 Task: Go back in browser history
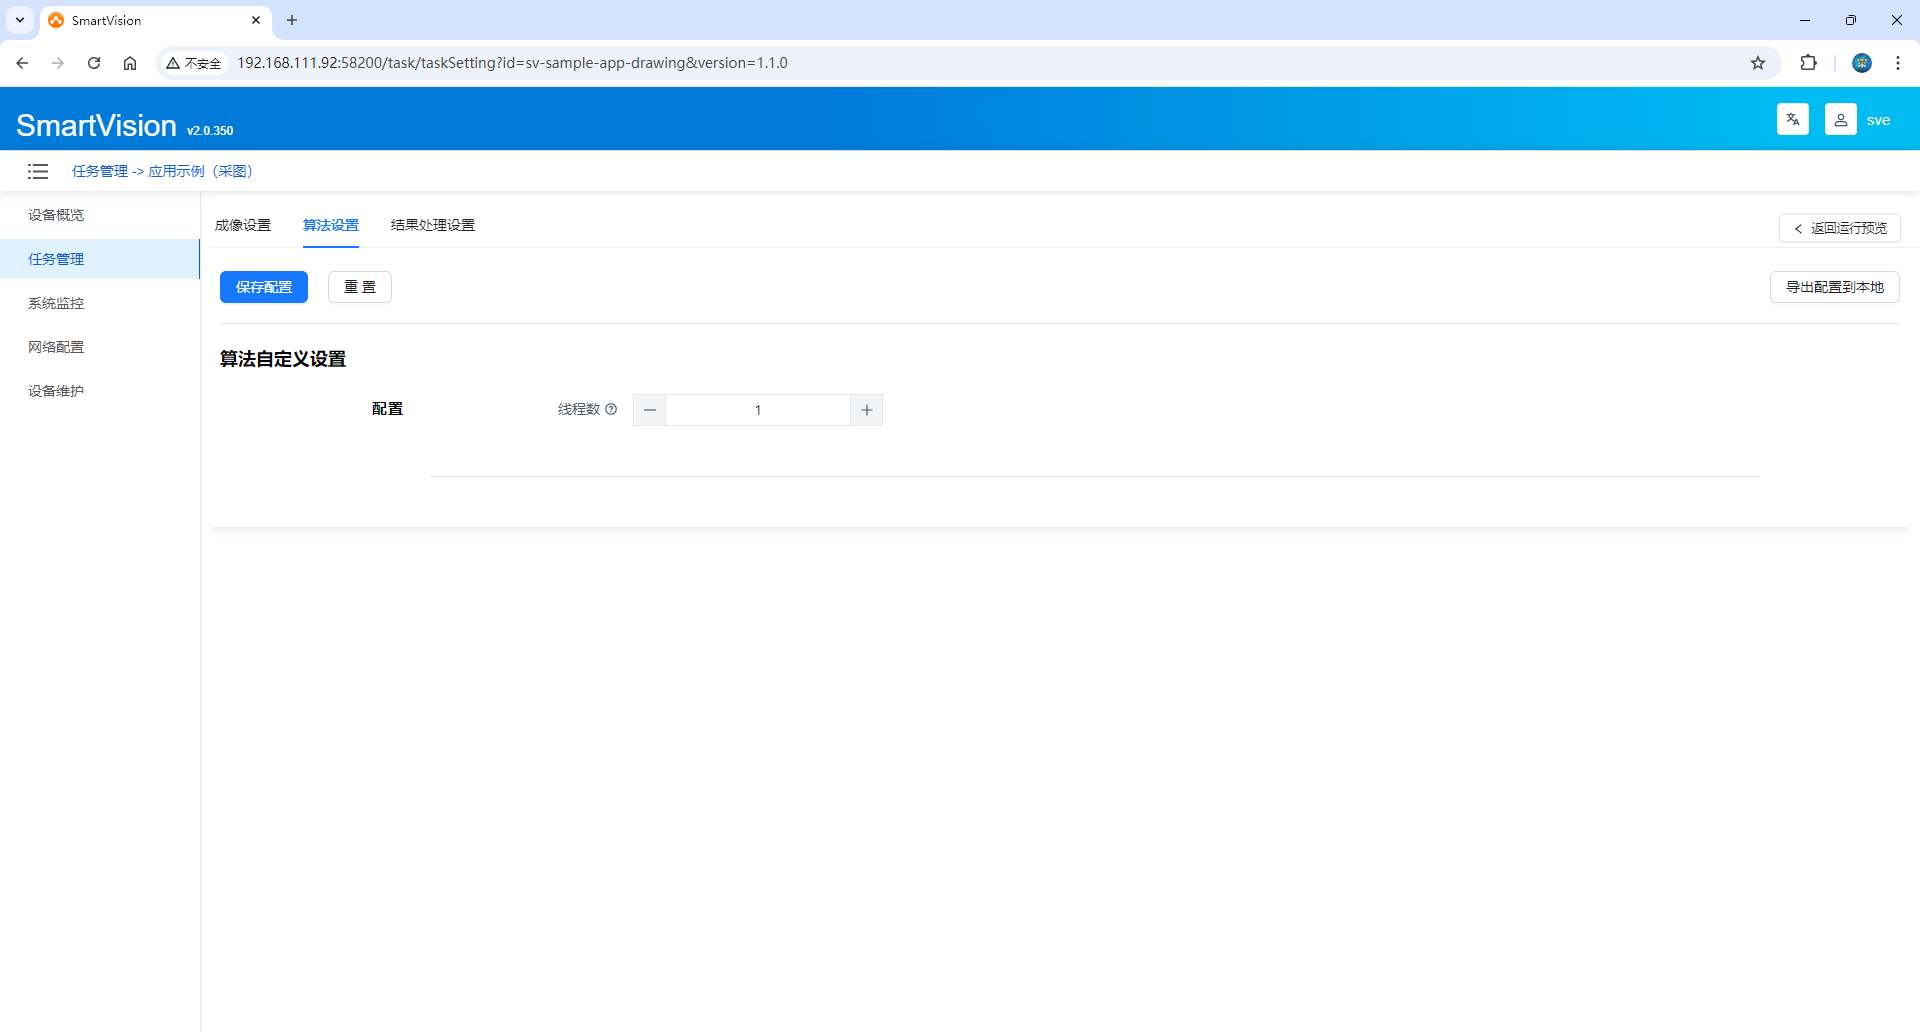coord(22,63)
